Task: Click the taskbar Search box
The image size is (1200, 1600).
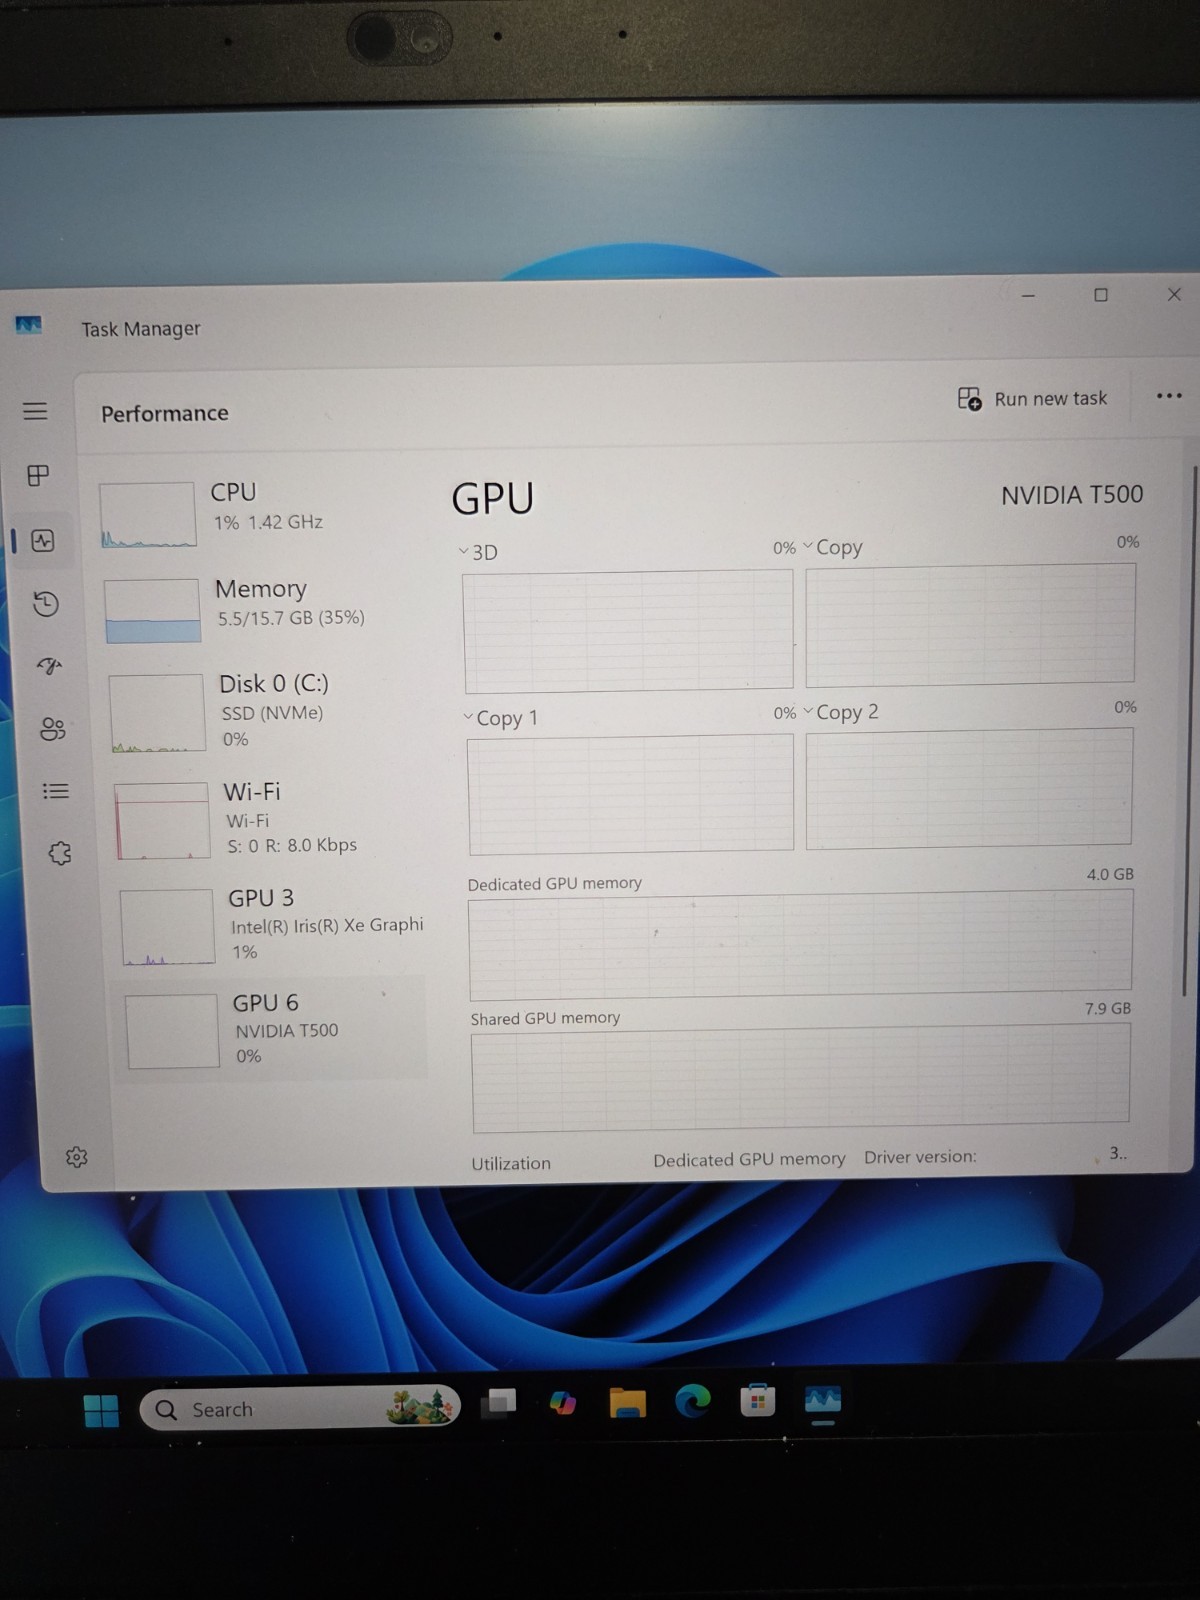Action: [x=300, y=1409]
